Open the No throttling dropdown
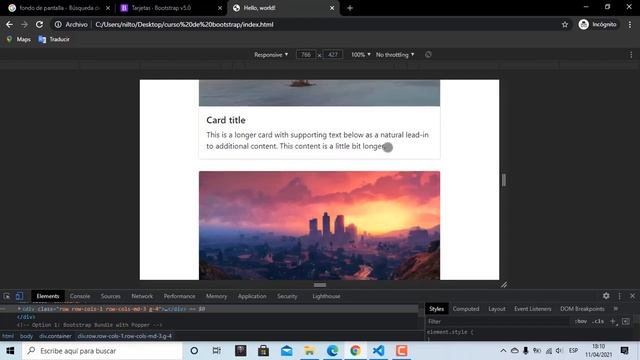 pyautogui.click(x=395, y=54)
